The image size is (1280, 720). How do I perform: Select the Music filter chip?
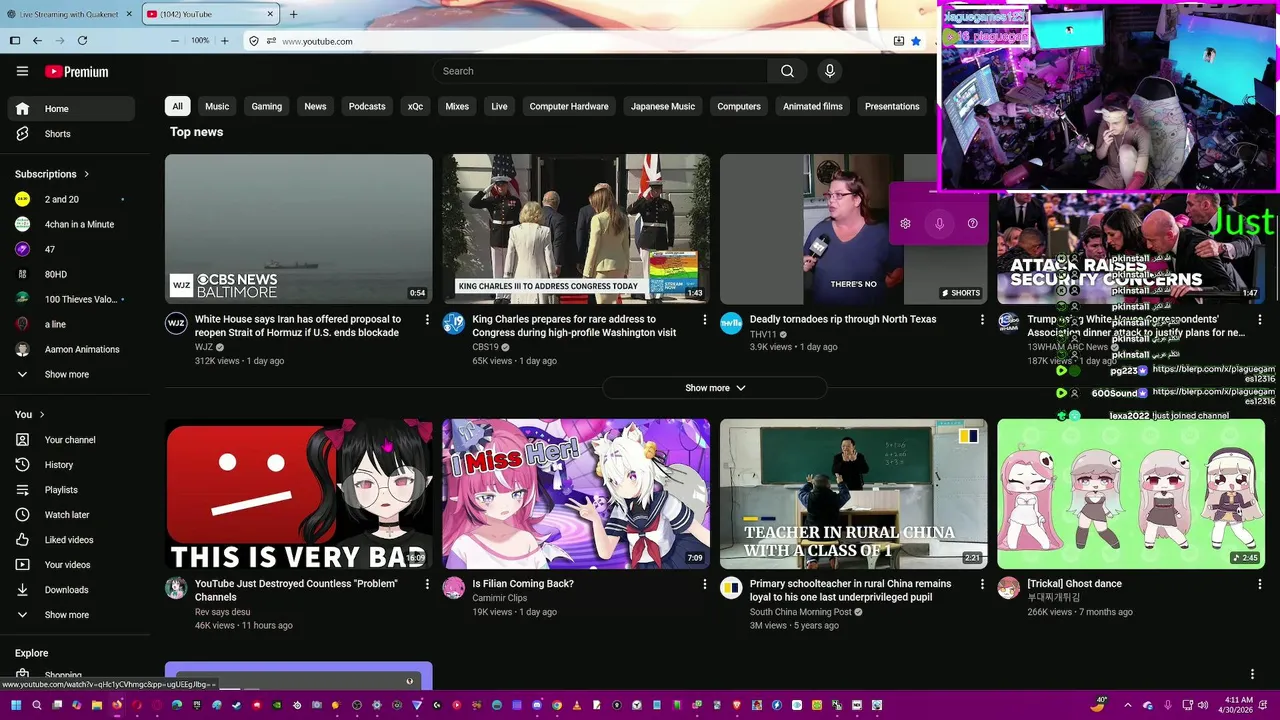tap(217, 106)
